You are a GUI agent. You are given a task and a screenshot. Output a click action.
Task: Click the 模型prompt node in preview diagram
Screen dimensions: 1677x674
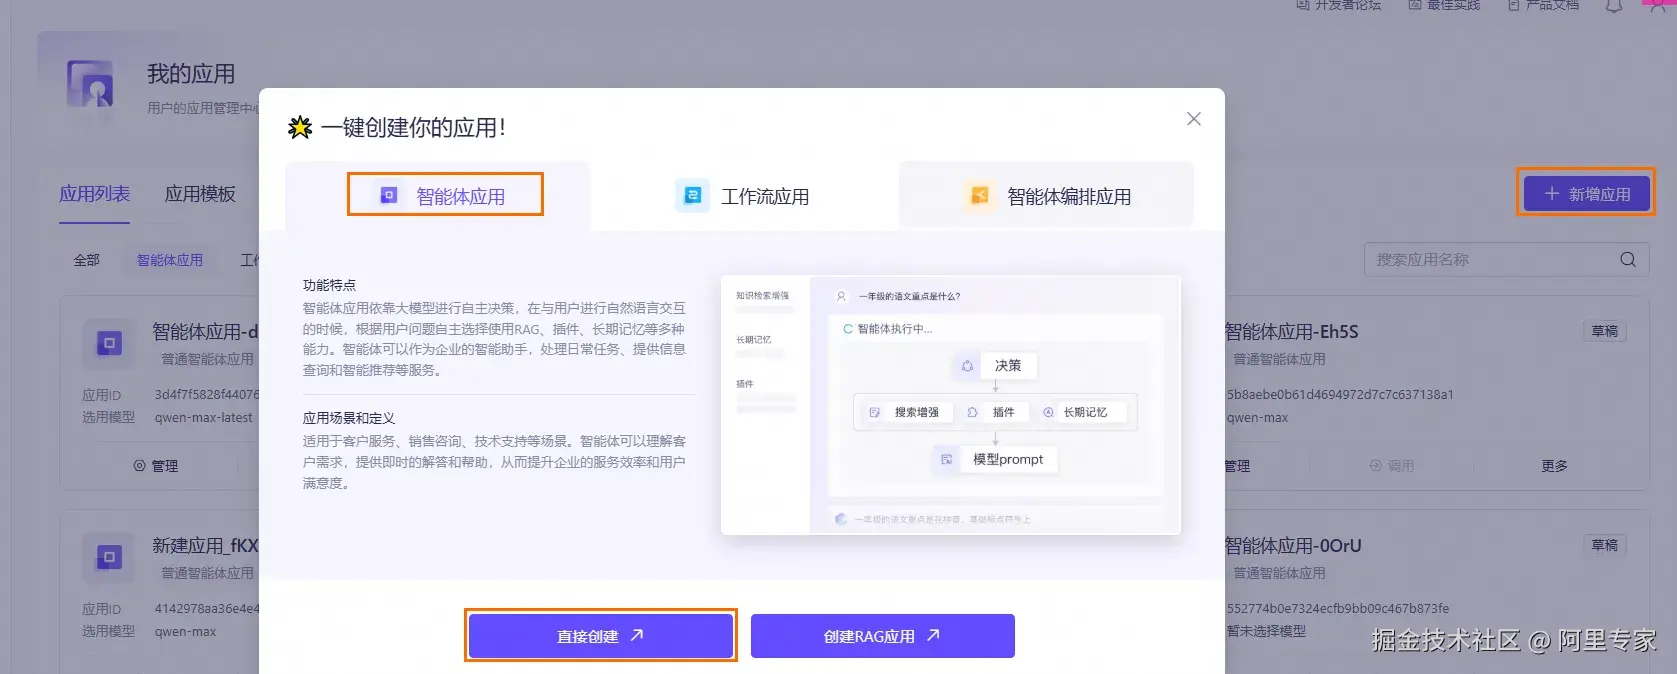coord(994,459)
